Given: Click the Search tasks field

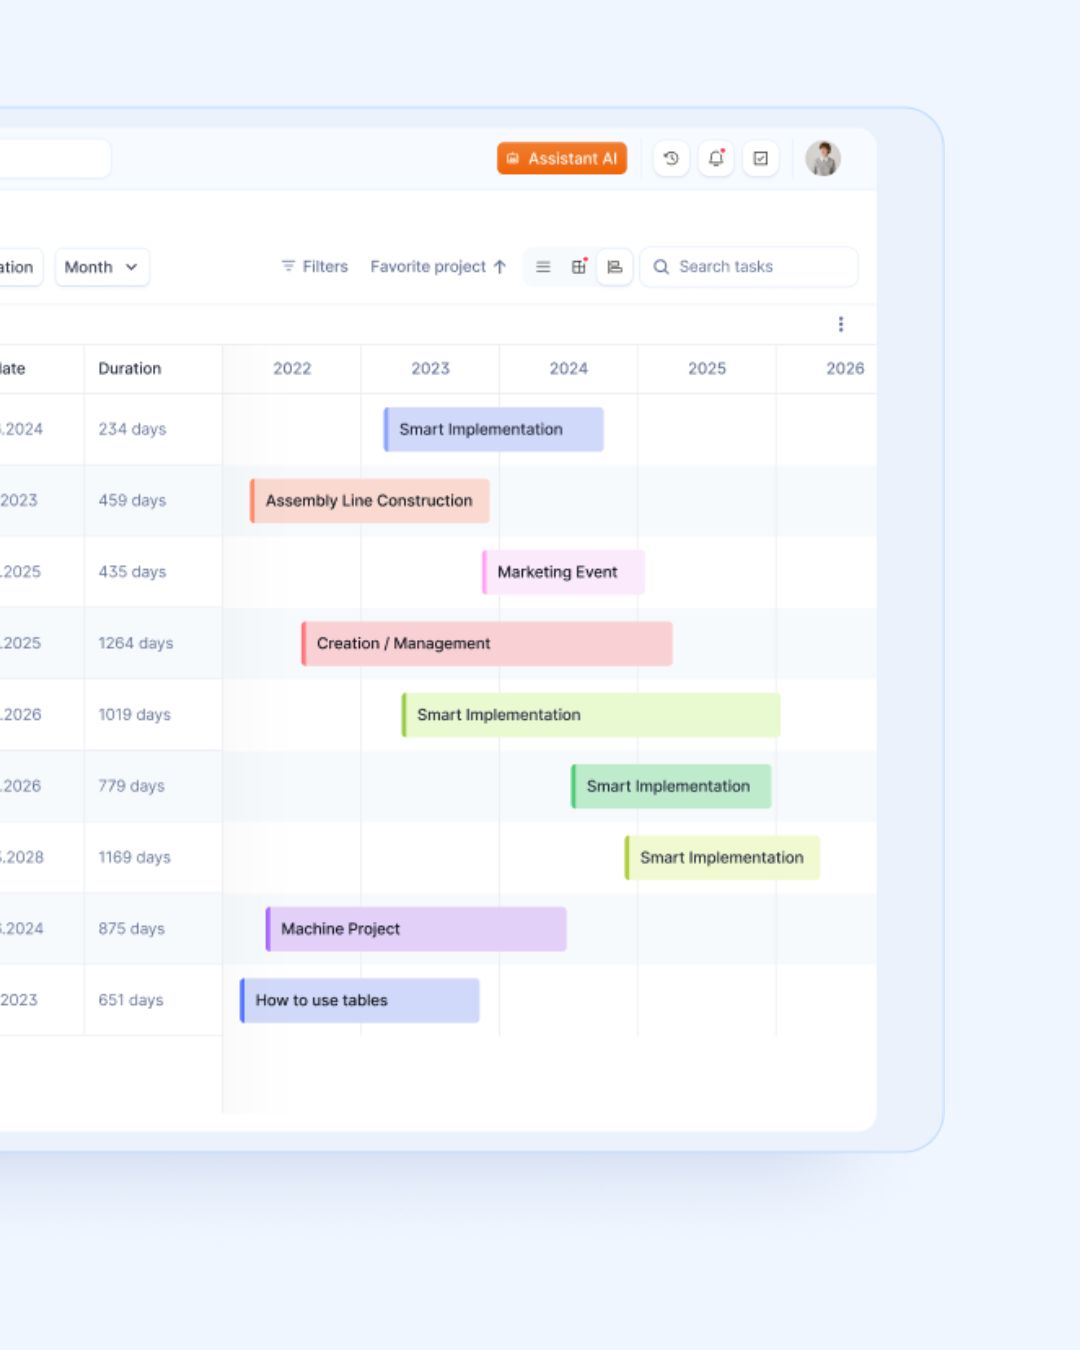Looking at the screenshot, I should click(749, 267).
